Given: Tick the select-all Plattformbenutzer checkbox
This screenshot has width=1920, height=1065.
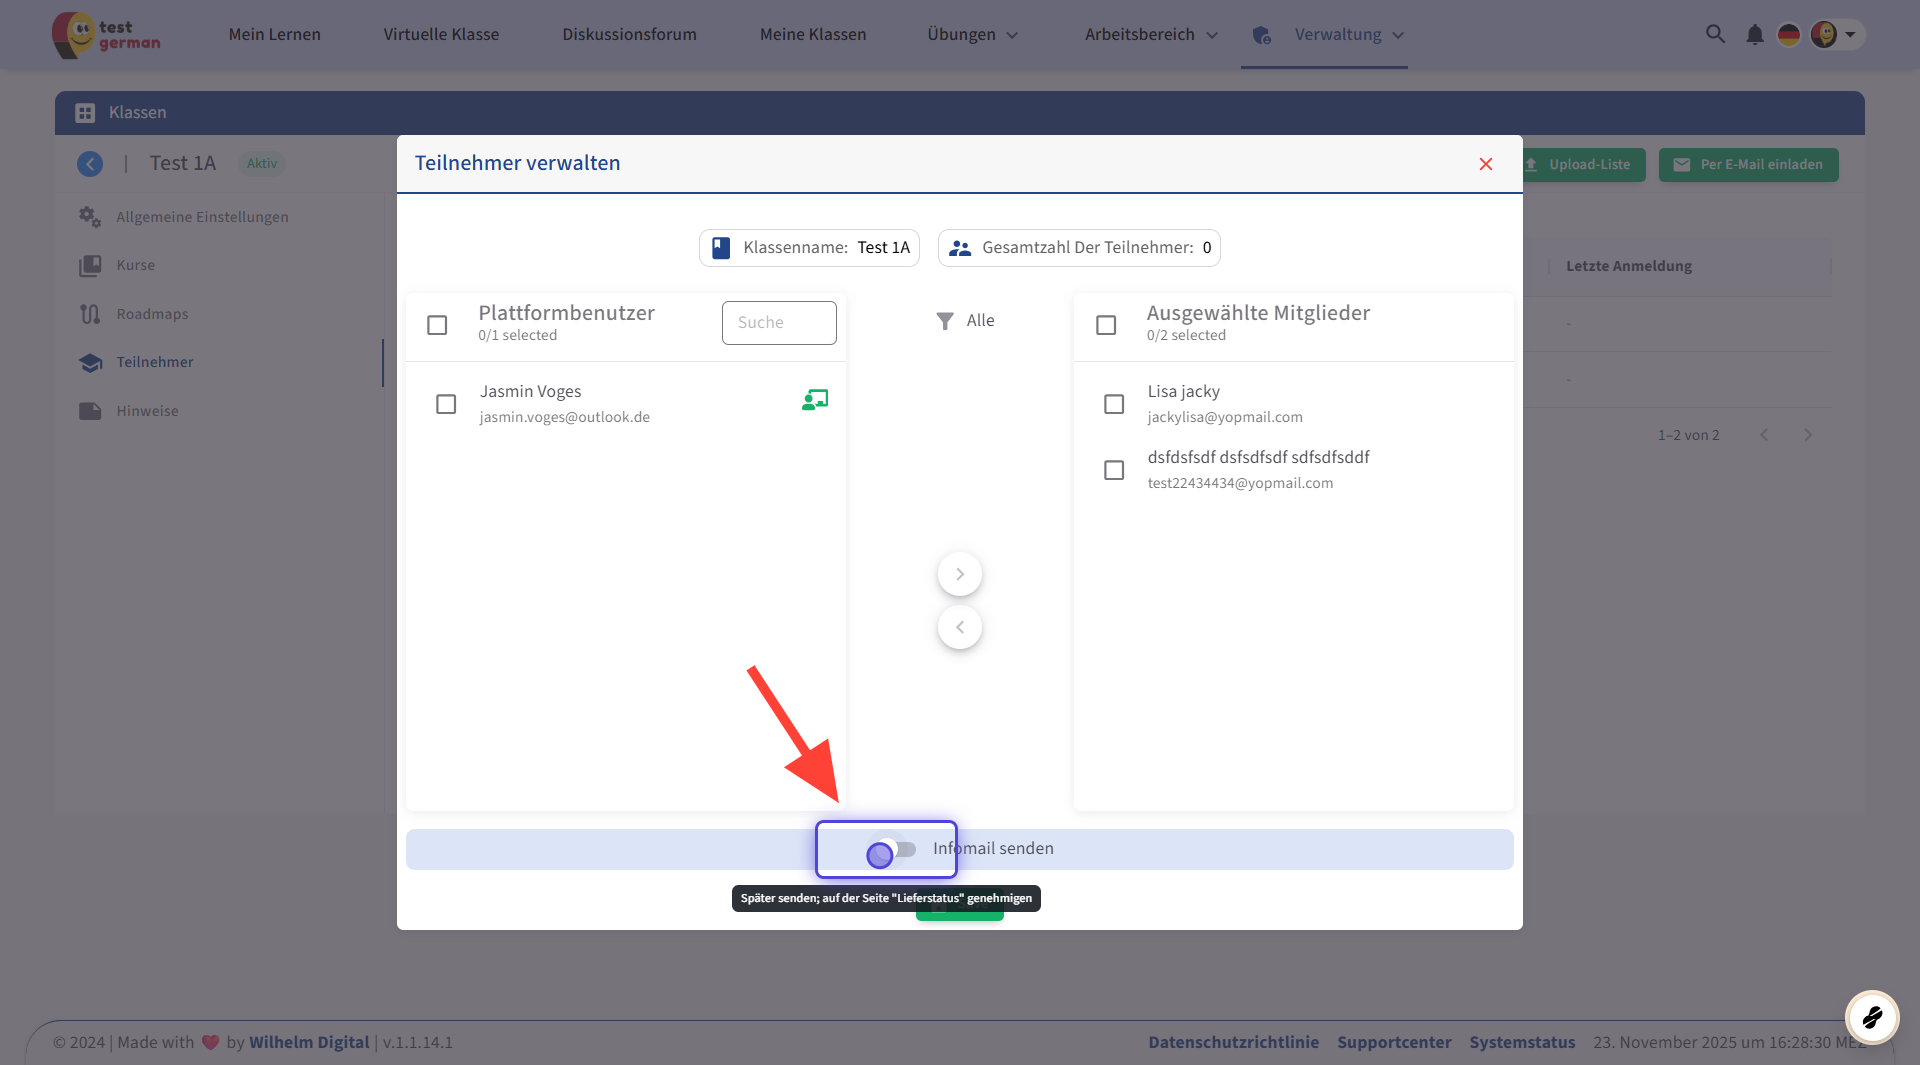Looking at the screenshot, I should [x=437, y=325].
